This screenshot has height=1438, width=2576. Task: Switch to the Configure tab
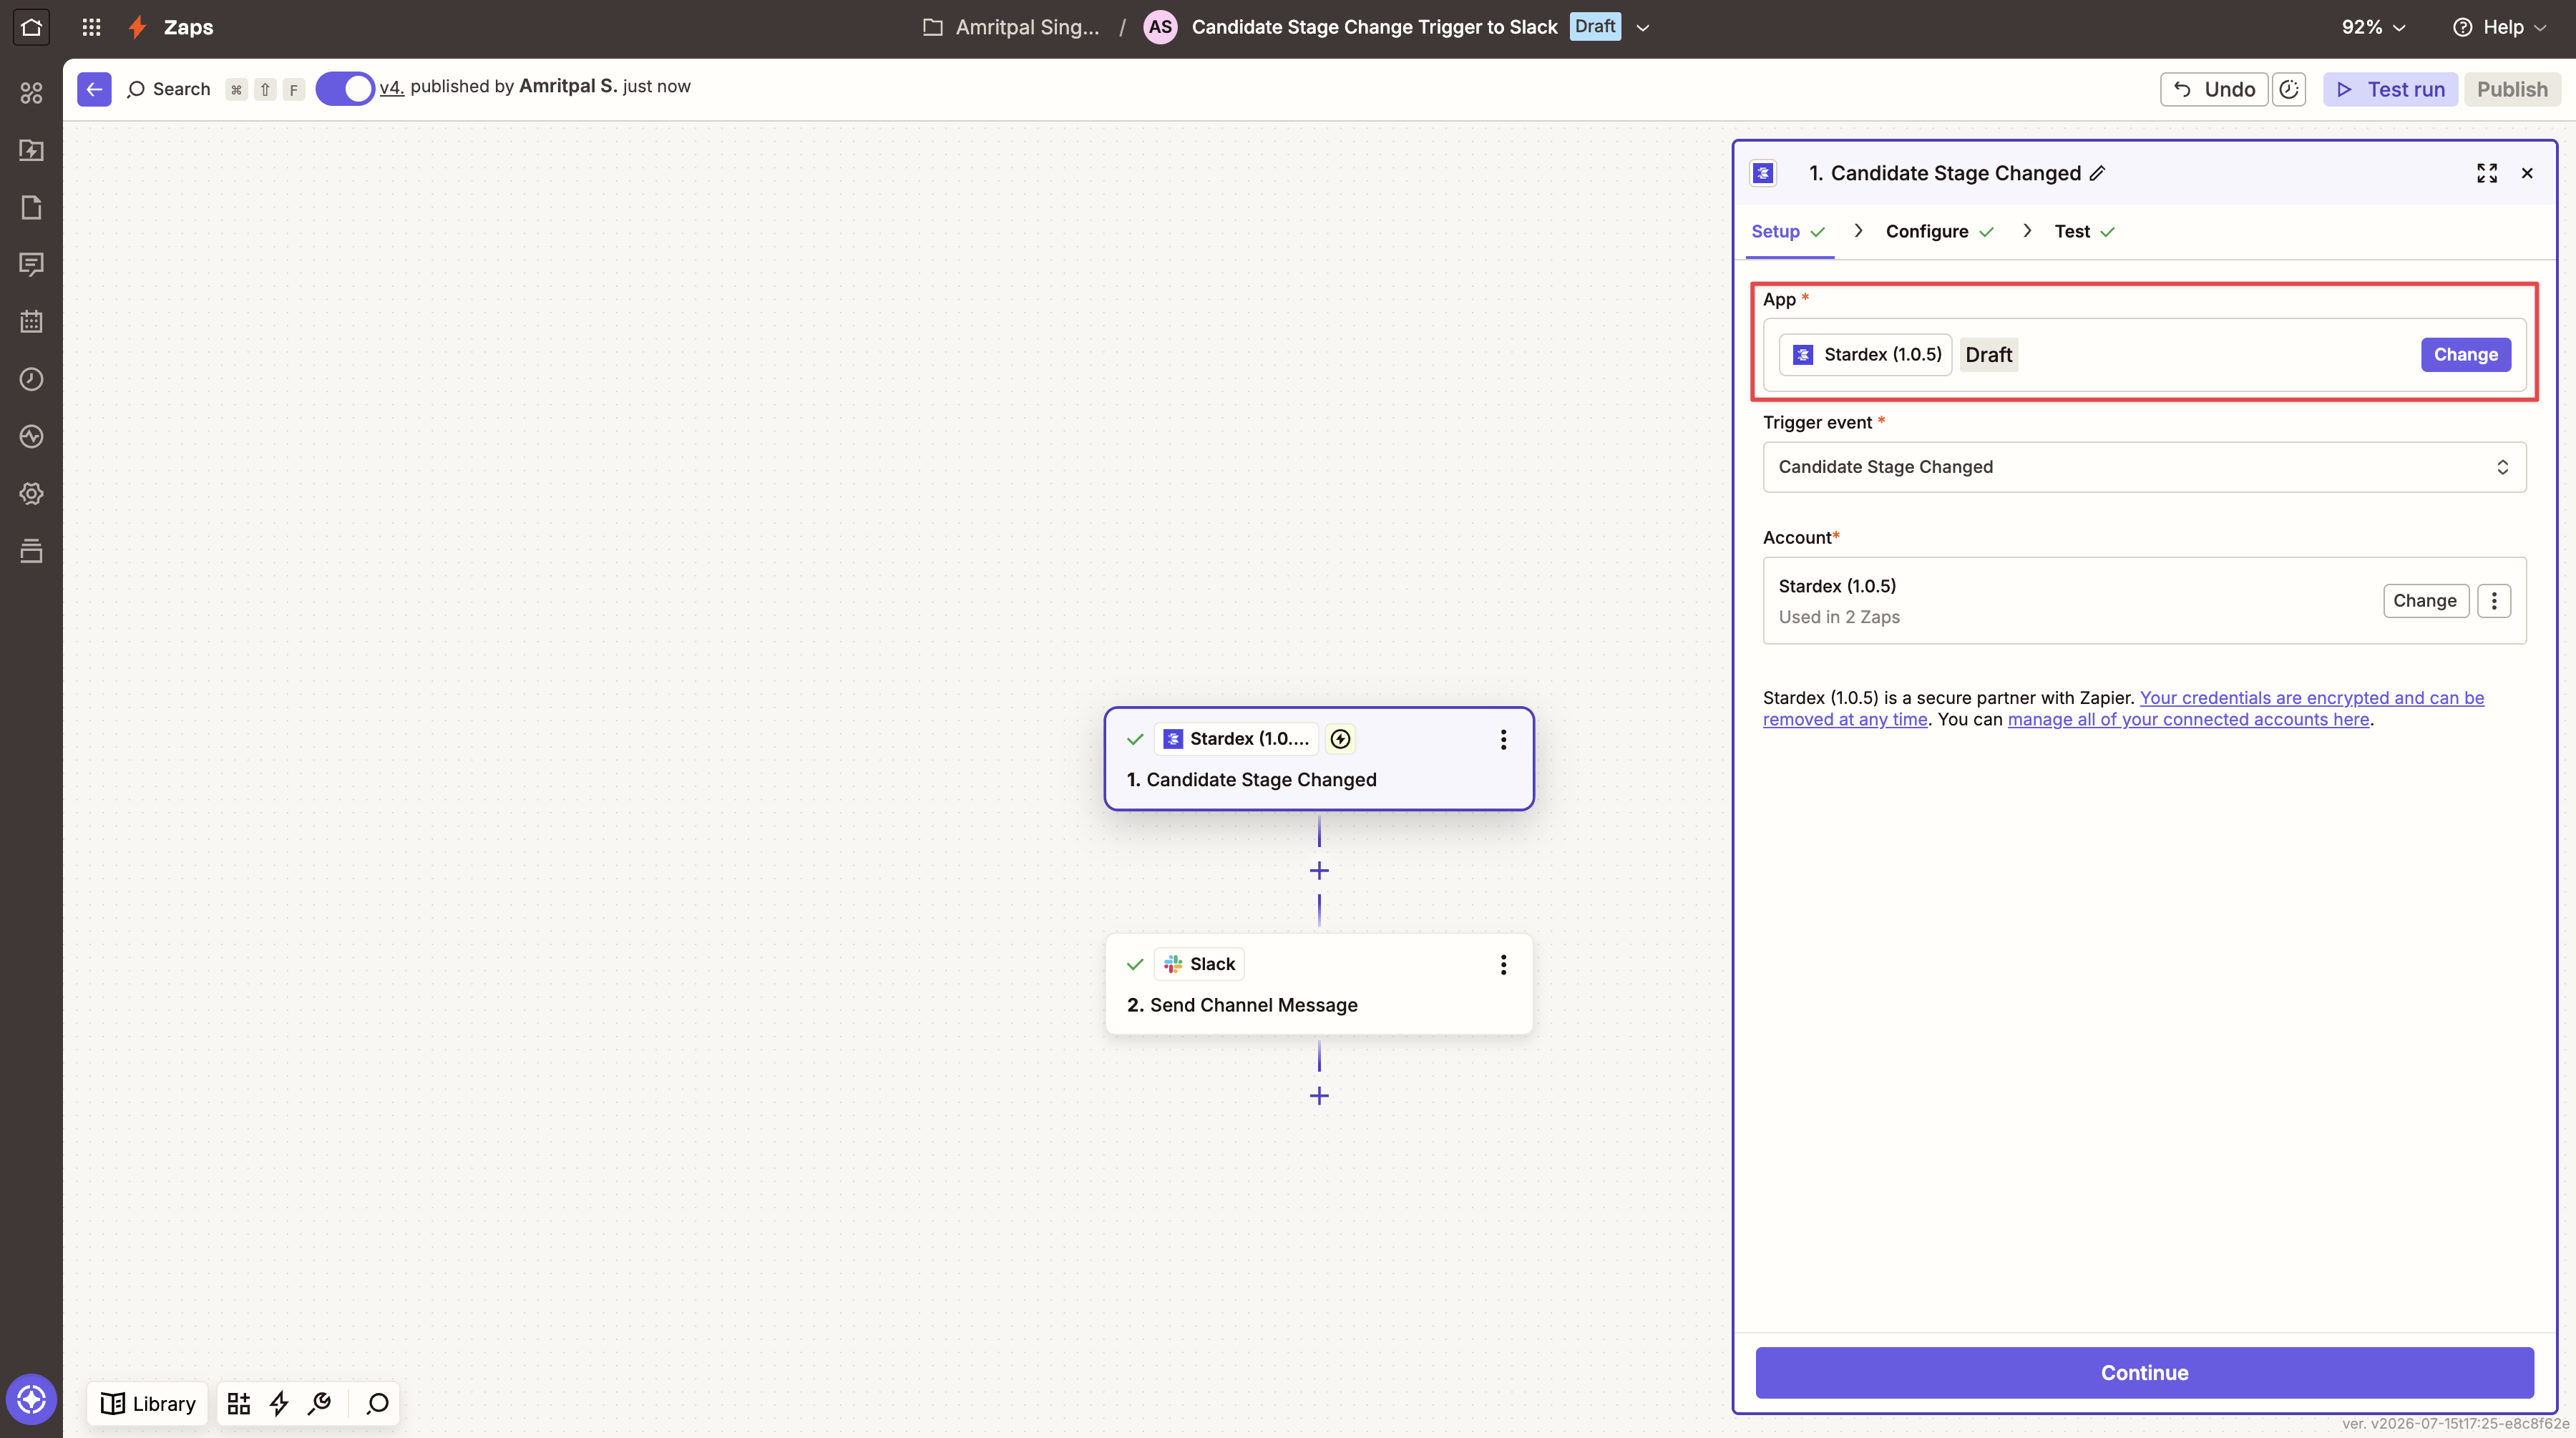coord(1939,231)
